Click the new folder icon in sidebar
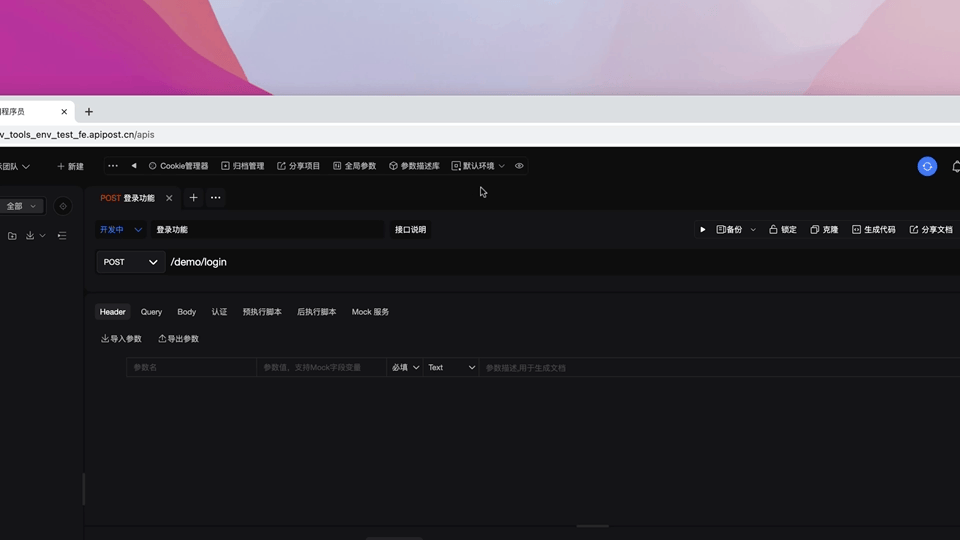 [x=12, y=236]
